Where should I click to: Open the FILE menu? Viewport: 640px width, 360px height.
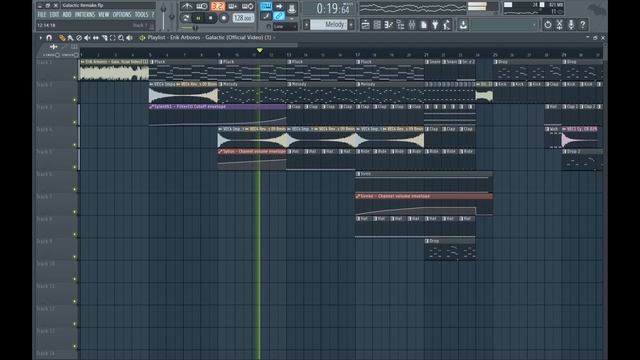point(42,15)
